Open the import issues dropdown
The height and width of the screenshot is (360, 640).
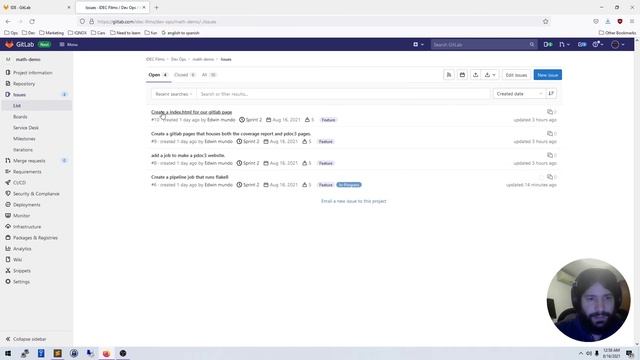click(x=490, y=75)
